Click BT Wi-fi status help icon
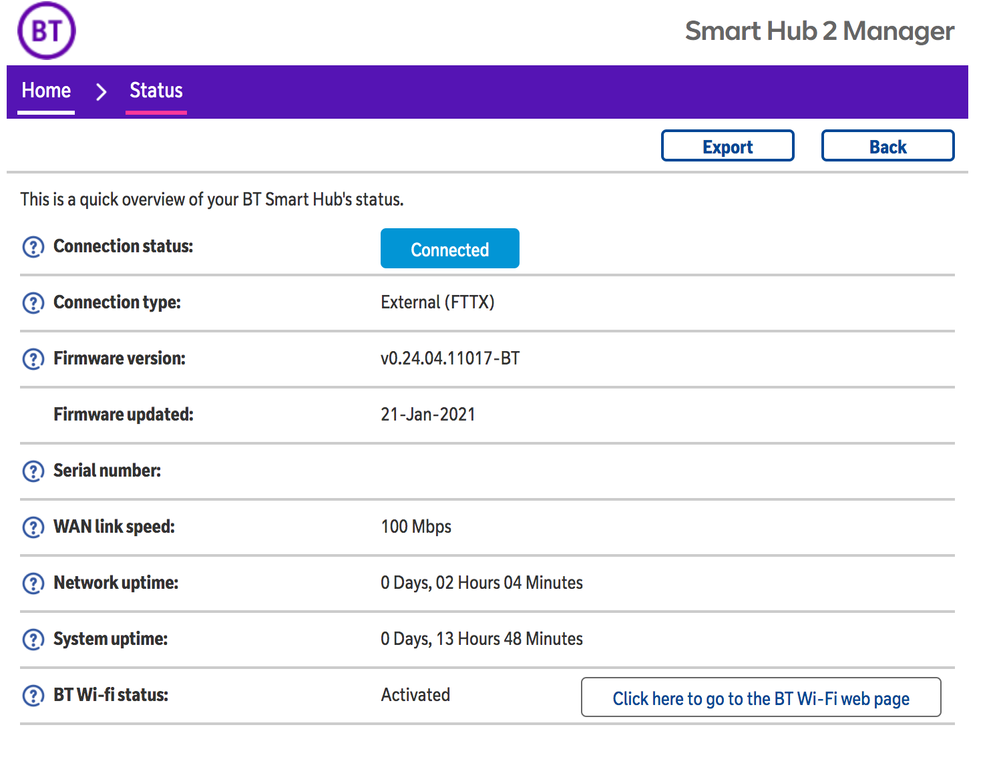The image size is (999, 765). pos(33,695)
